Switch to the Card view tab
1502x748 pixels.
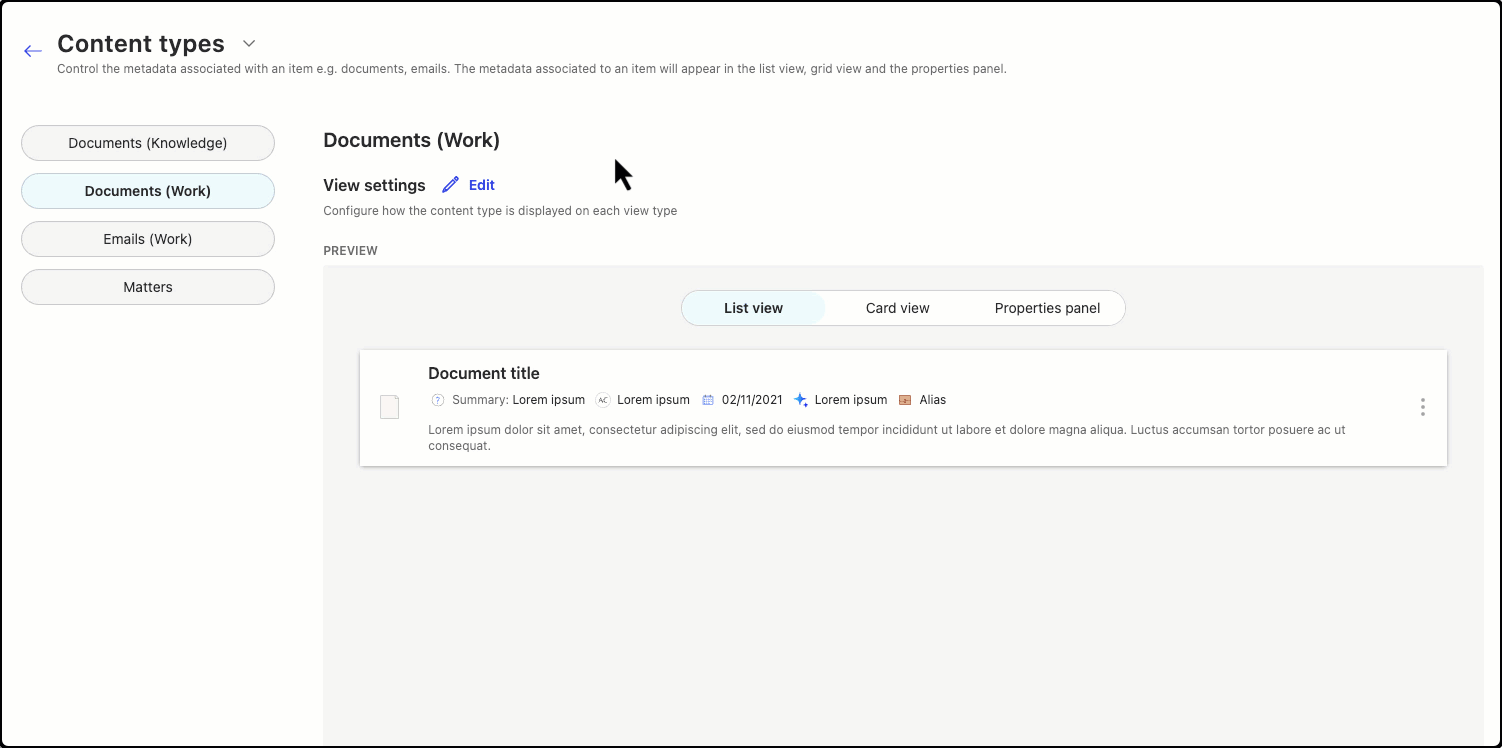[897, 308]
